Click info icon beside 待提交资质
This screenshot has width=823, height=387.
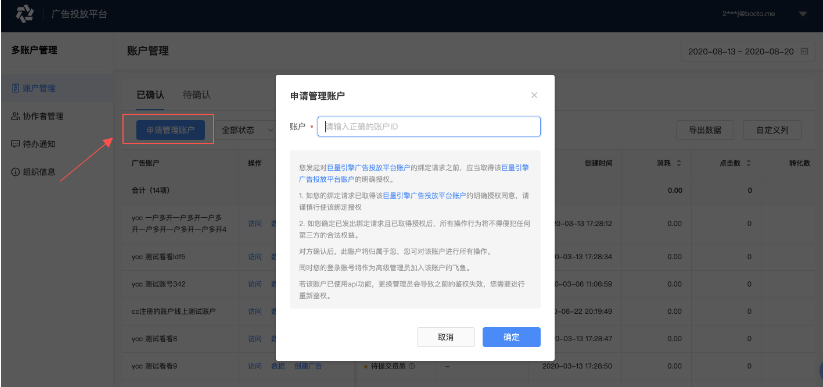click(412, 366)
